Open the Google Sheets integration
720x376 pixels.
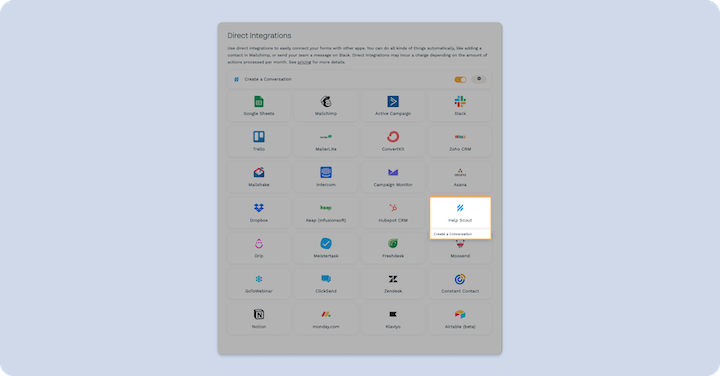[259, 106]
